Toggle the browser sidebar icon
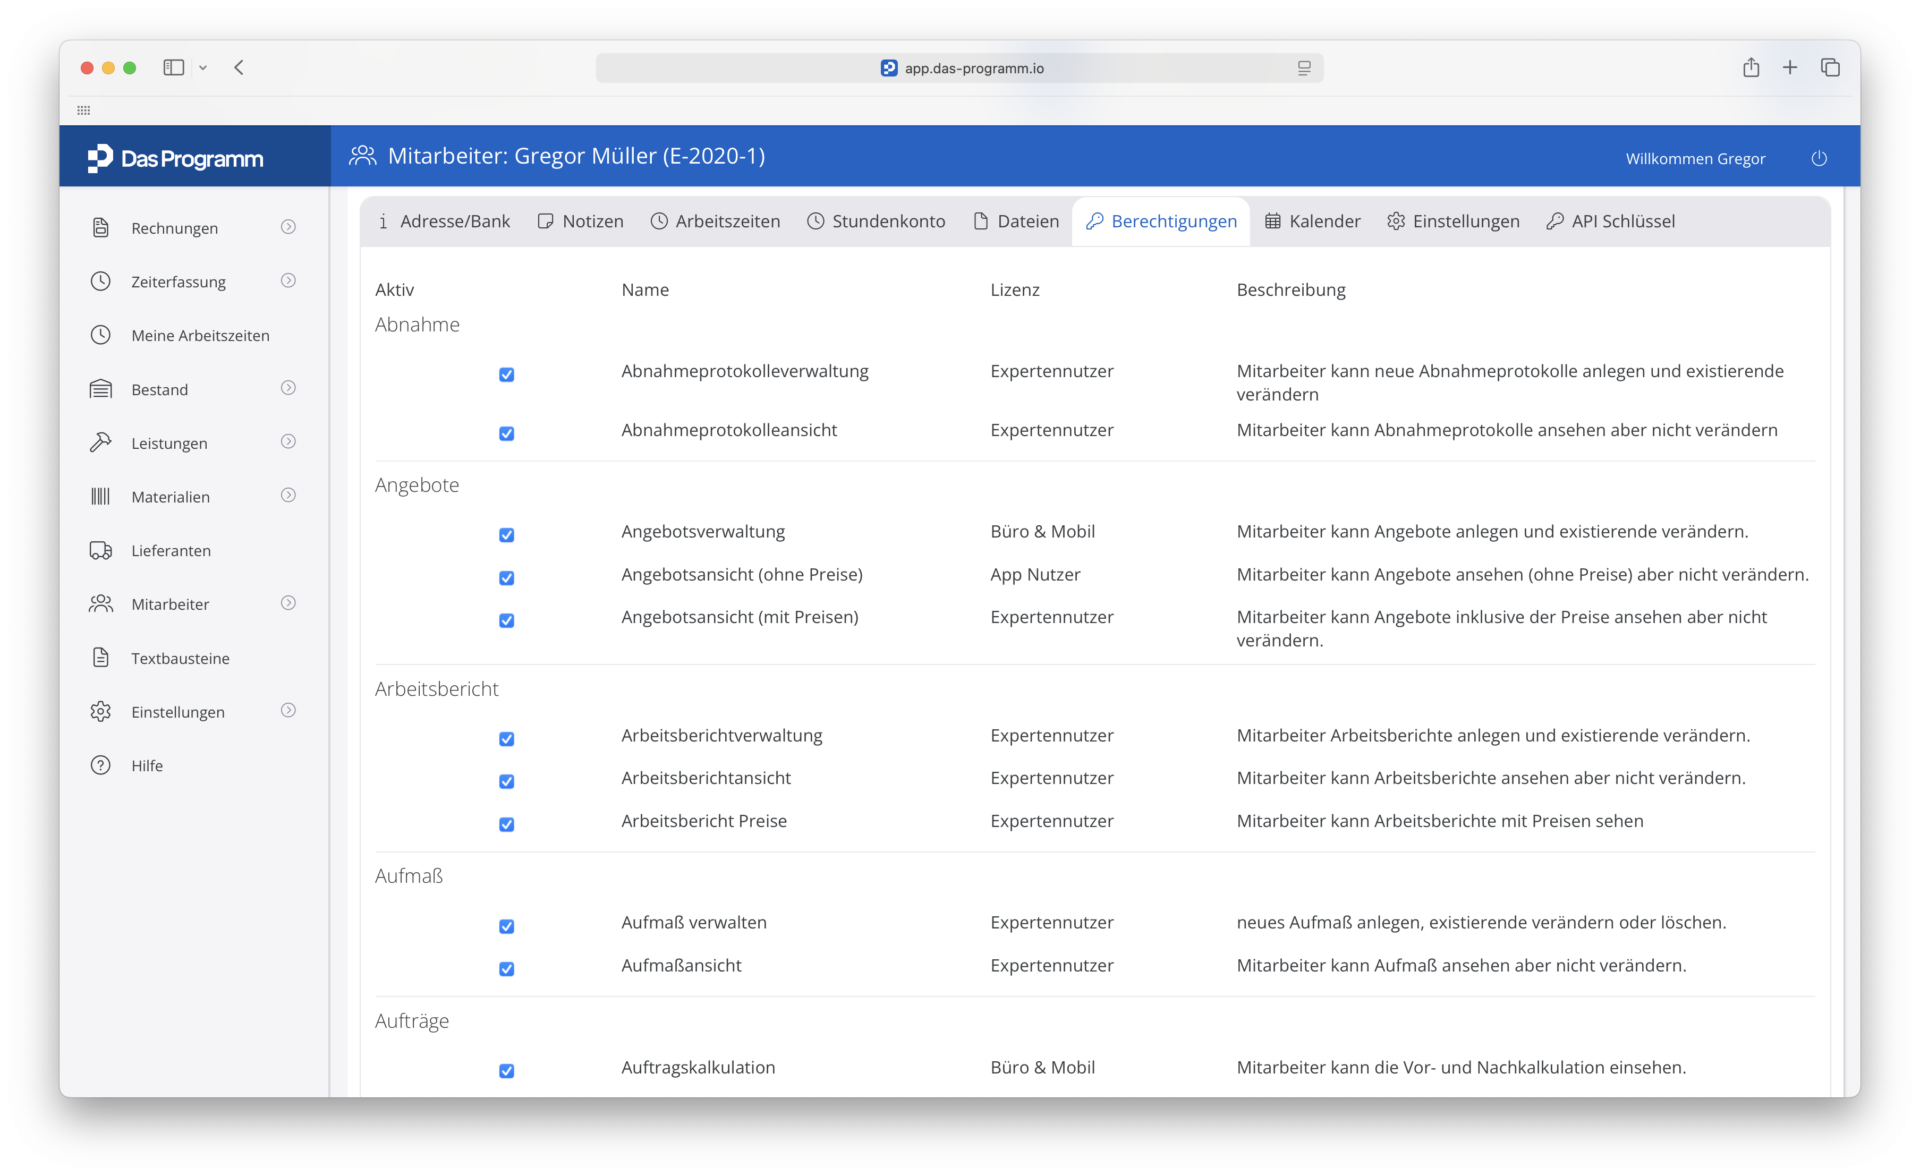The image size is (1920, 1176). (x=174, y=67)
